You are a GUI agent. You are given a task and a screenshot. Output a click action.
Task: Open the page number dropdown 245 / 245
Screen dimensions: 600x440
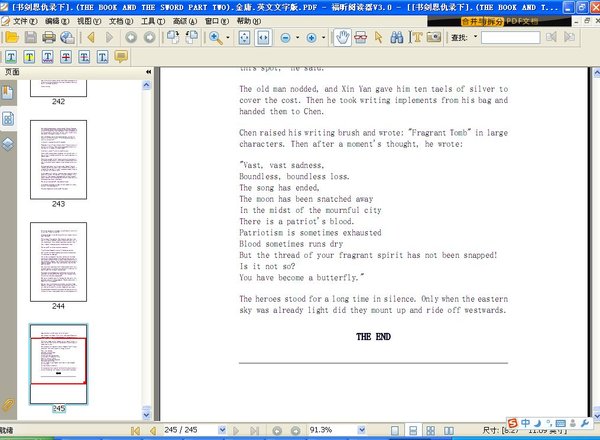point(222,430)
